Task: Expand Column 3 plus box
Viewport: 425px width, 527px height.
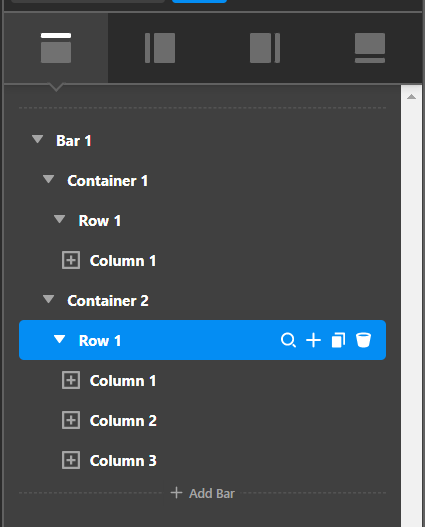Action: 71,460
